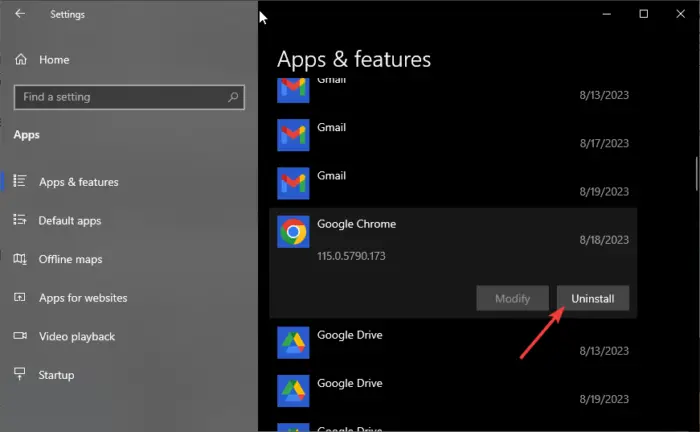Select Apps for websites

click(83, 298)
